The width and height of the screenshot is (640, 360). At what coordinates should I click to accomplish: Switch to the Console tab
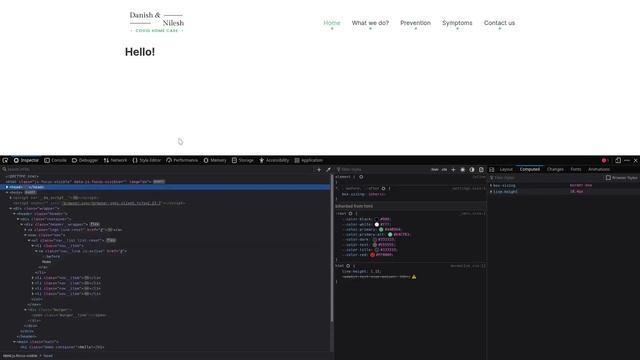pyautogui.click(x=56, y=160)
